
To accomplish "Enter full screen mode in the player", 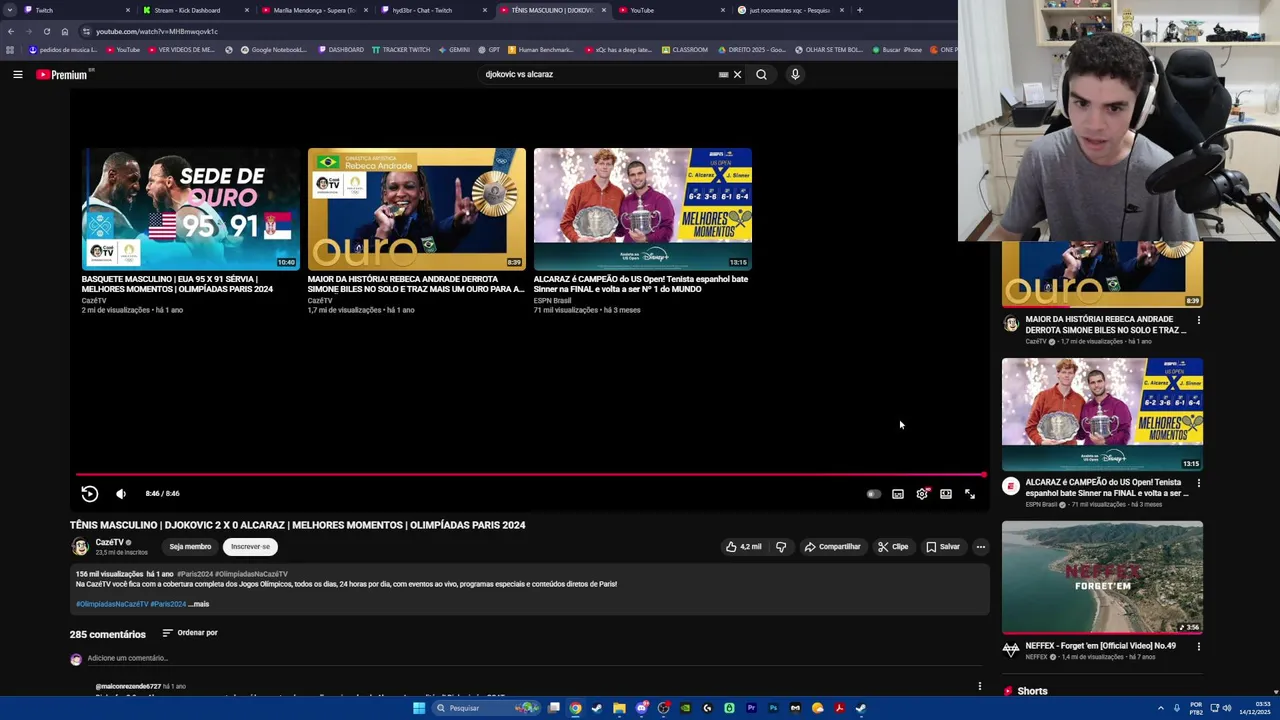I will [970, 494].
